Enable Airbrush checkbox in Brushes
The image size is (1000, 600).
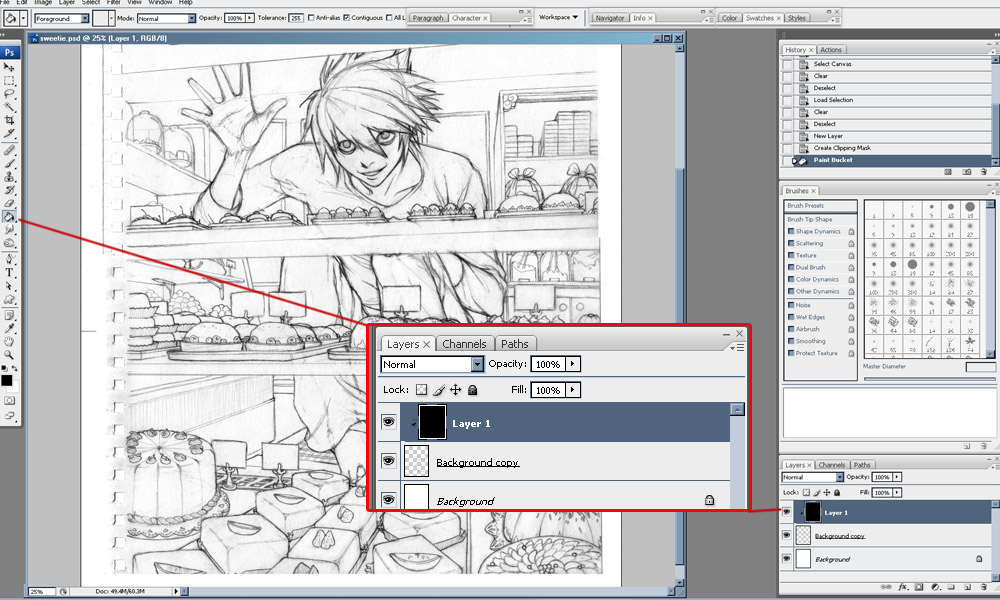click(791, 329)
